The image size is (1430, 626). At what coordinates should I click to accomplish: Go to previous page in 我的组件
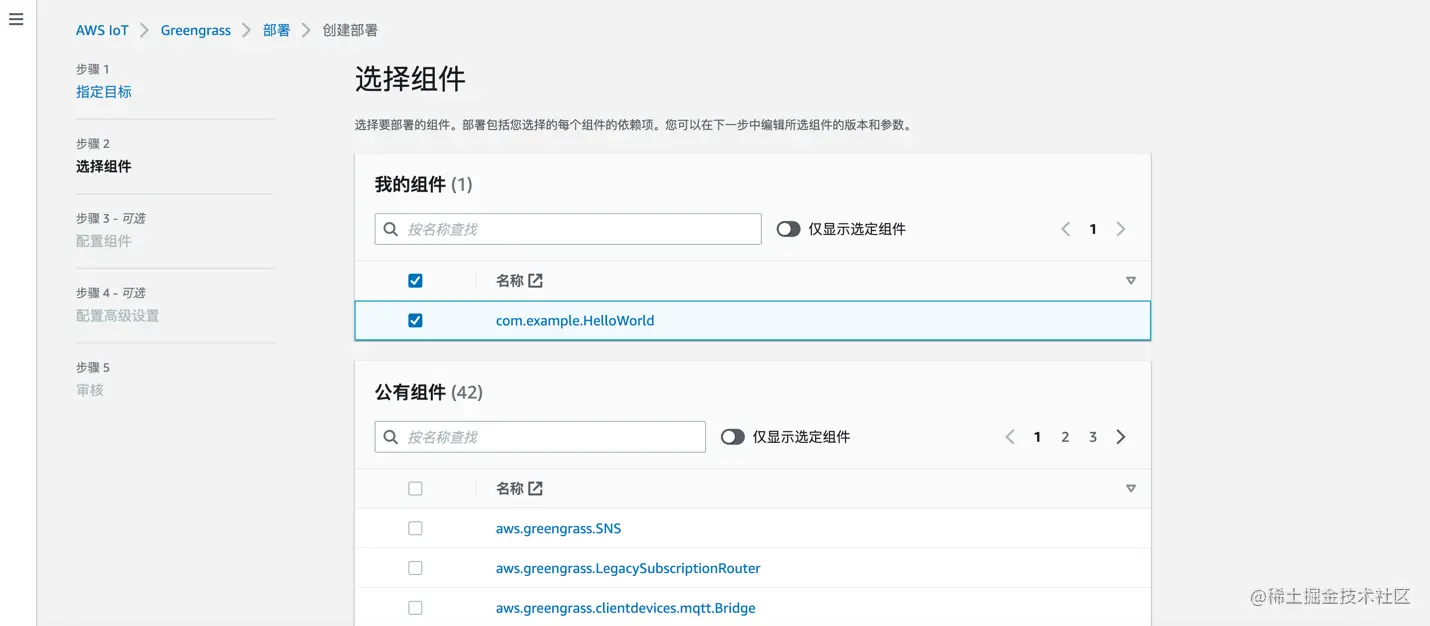click(x=1065, y=229)
